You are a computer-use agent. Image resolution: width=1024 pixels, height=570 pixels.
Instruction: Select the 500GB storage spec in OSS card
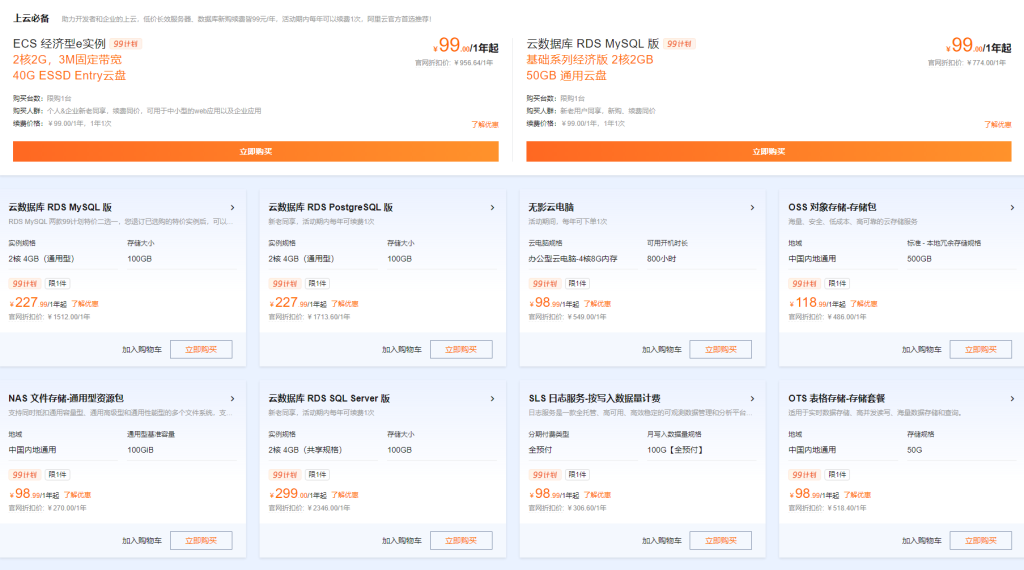click(961, 259)
